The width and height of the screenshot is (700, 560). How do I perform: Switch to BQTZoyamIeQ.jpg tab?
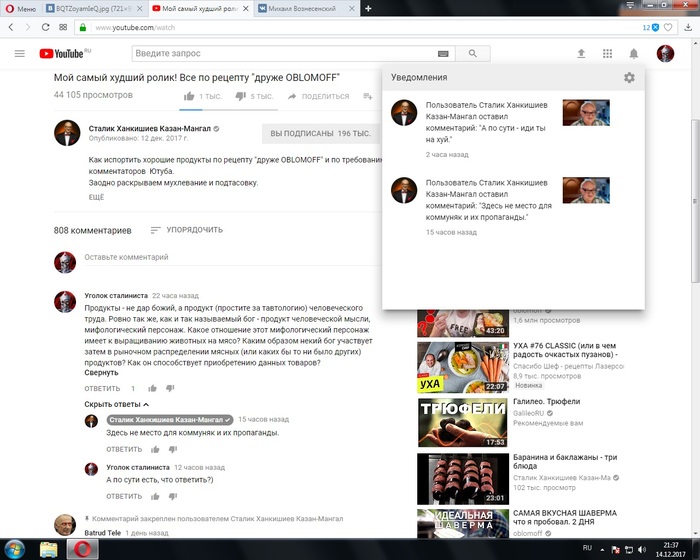click(x=94, y=8)
